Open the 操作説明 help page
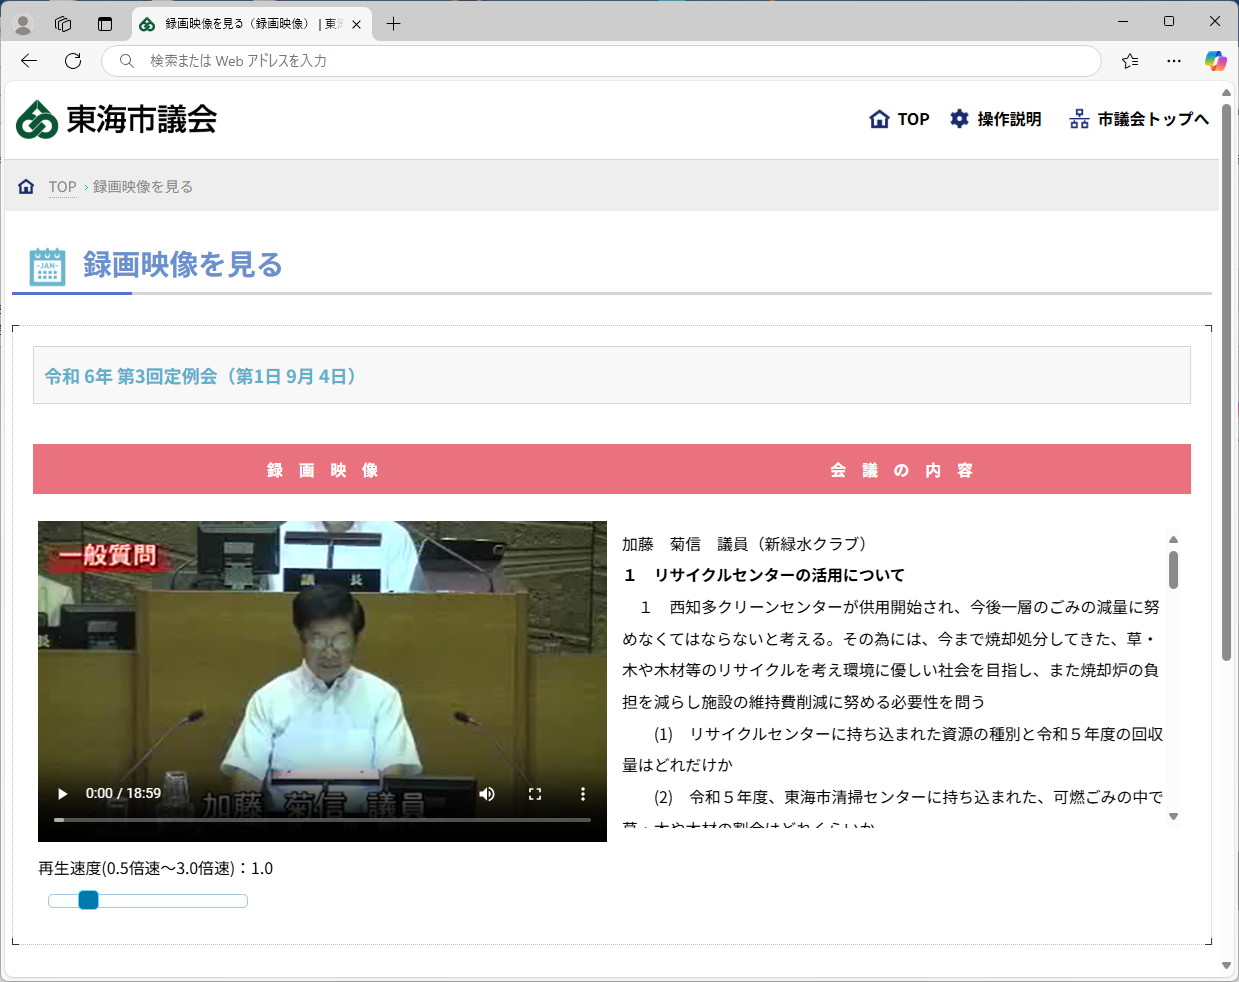Screen dimensions: 1239x982 pos(995,119)
